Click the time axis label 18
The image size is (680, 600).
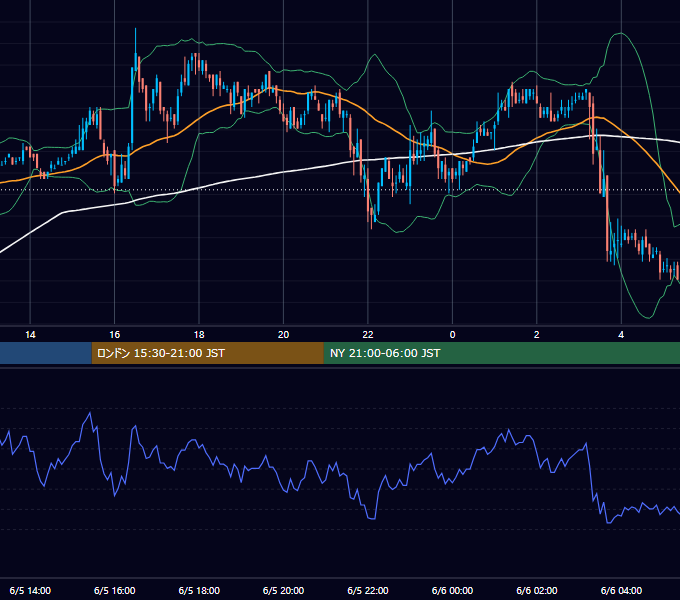click(x=199, y=335)
